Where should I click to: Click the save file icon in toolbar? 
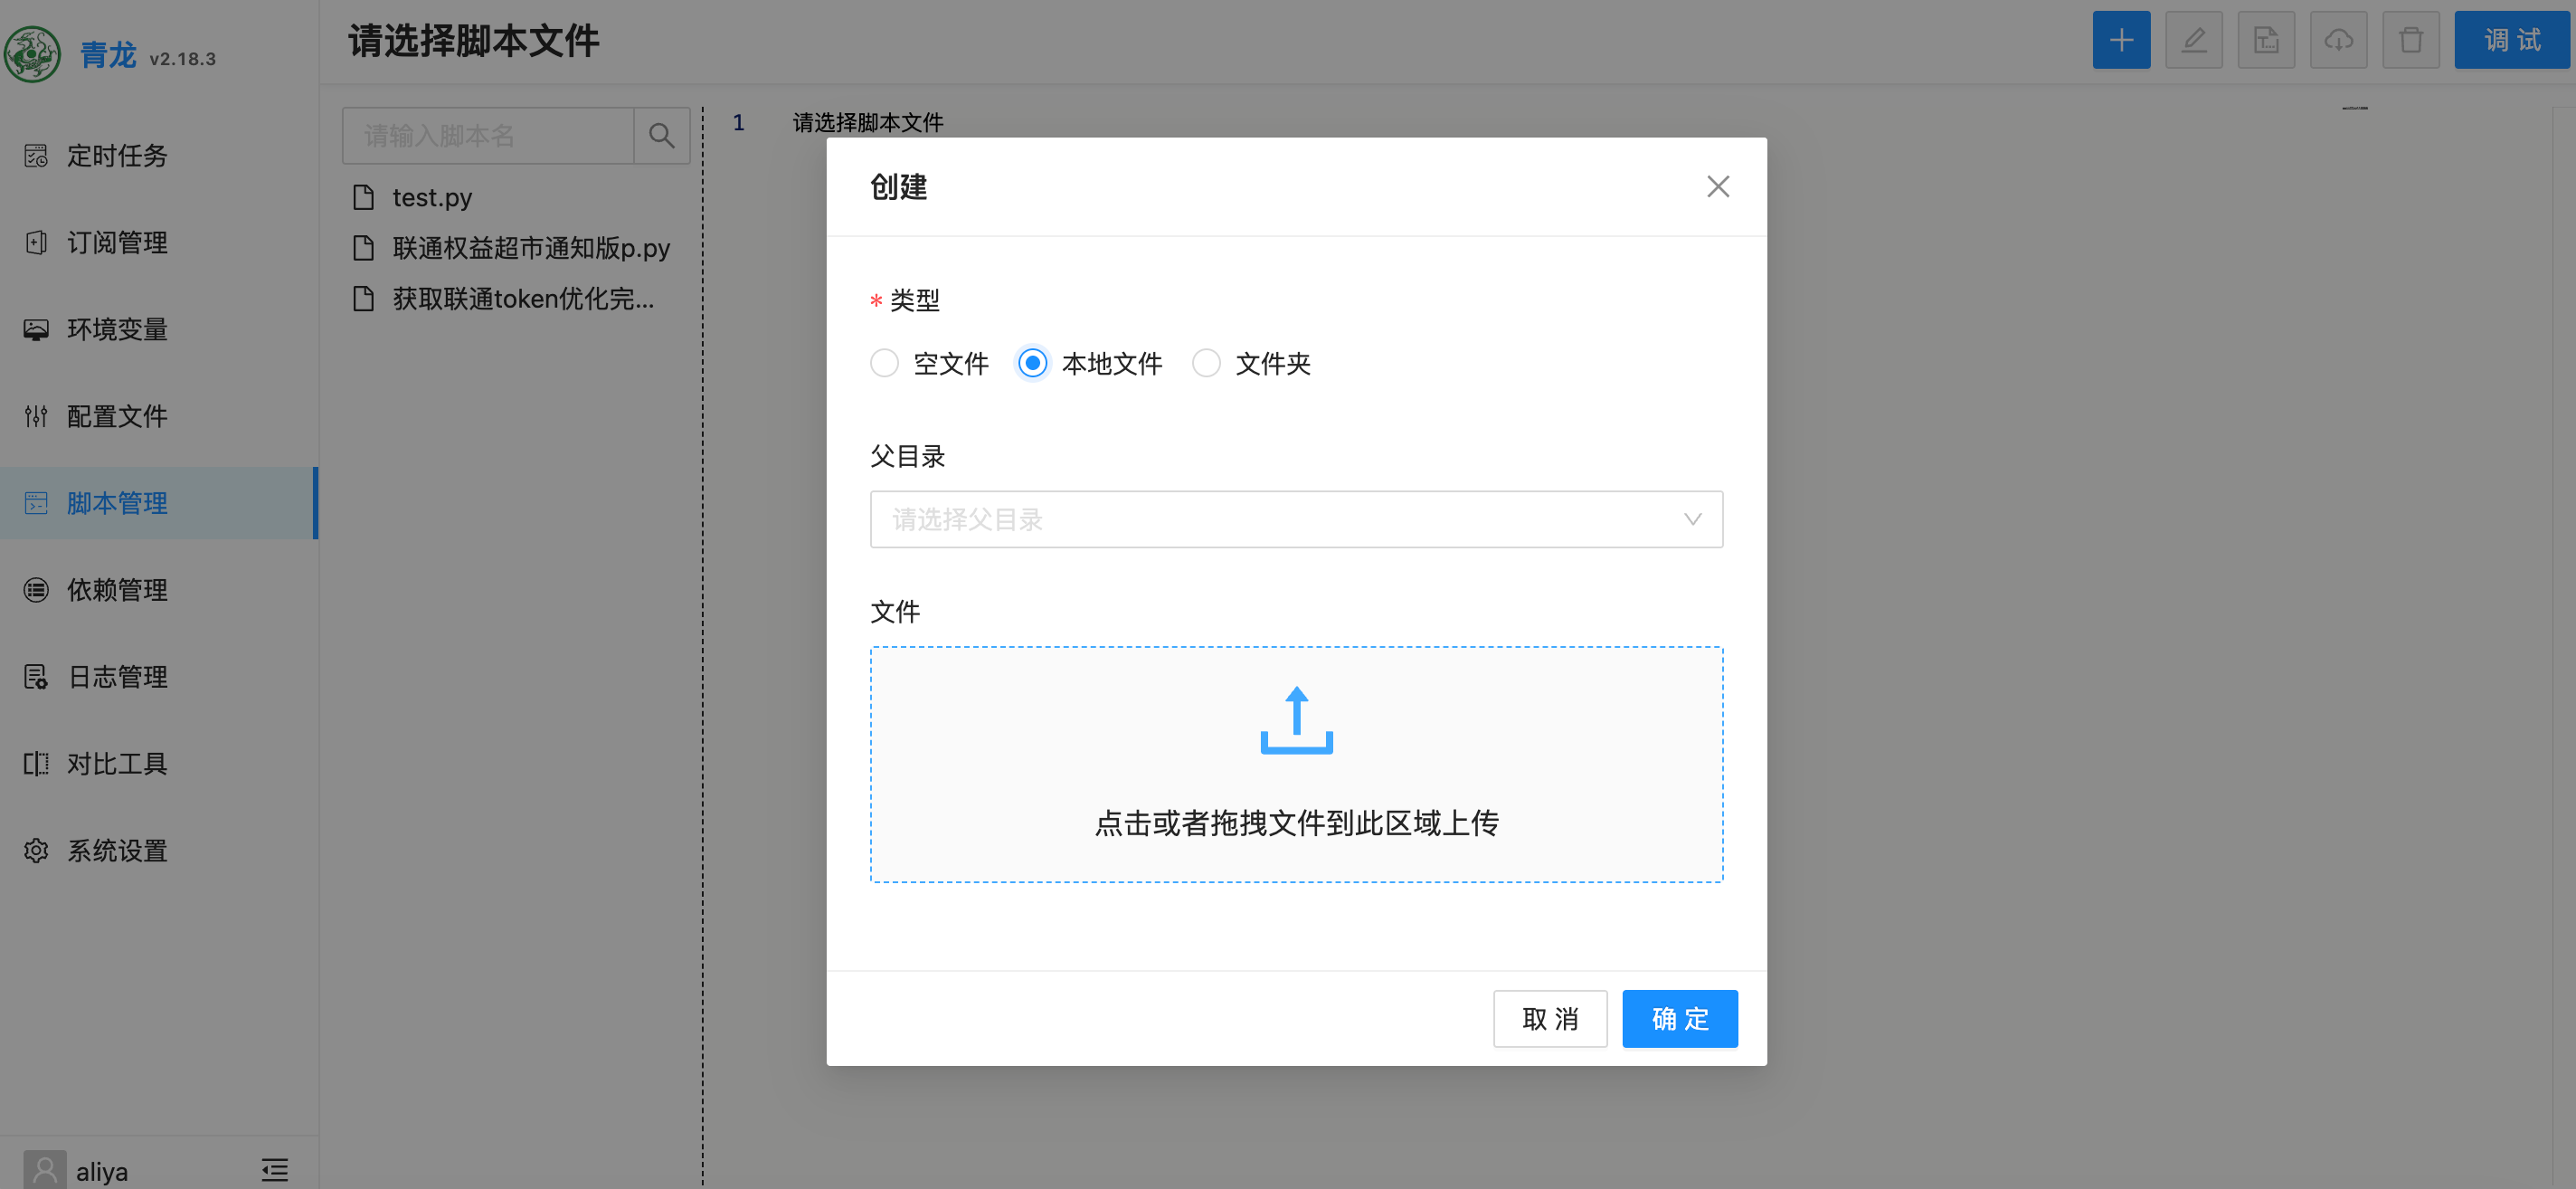click(x=2265, y=40)
